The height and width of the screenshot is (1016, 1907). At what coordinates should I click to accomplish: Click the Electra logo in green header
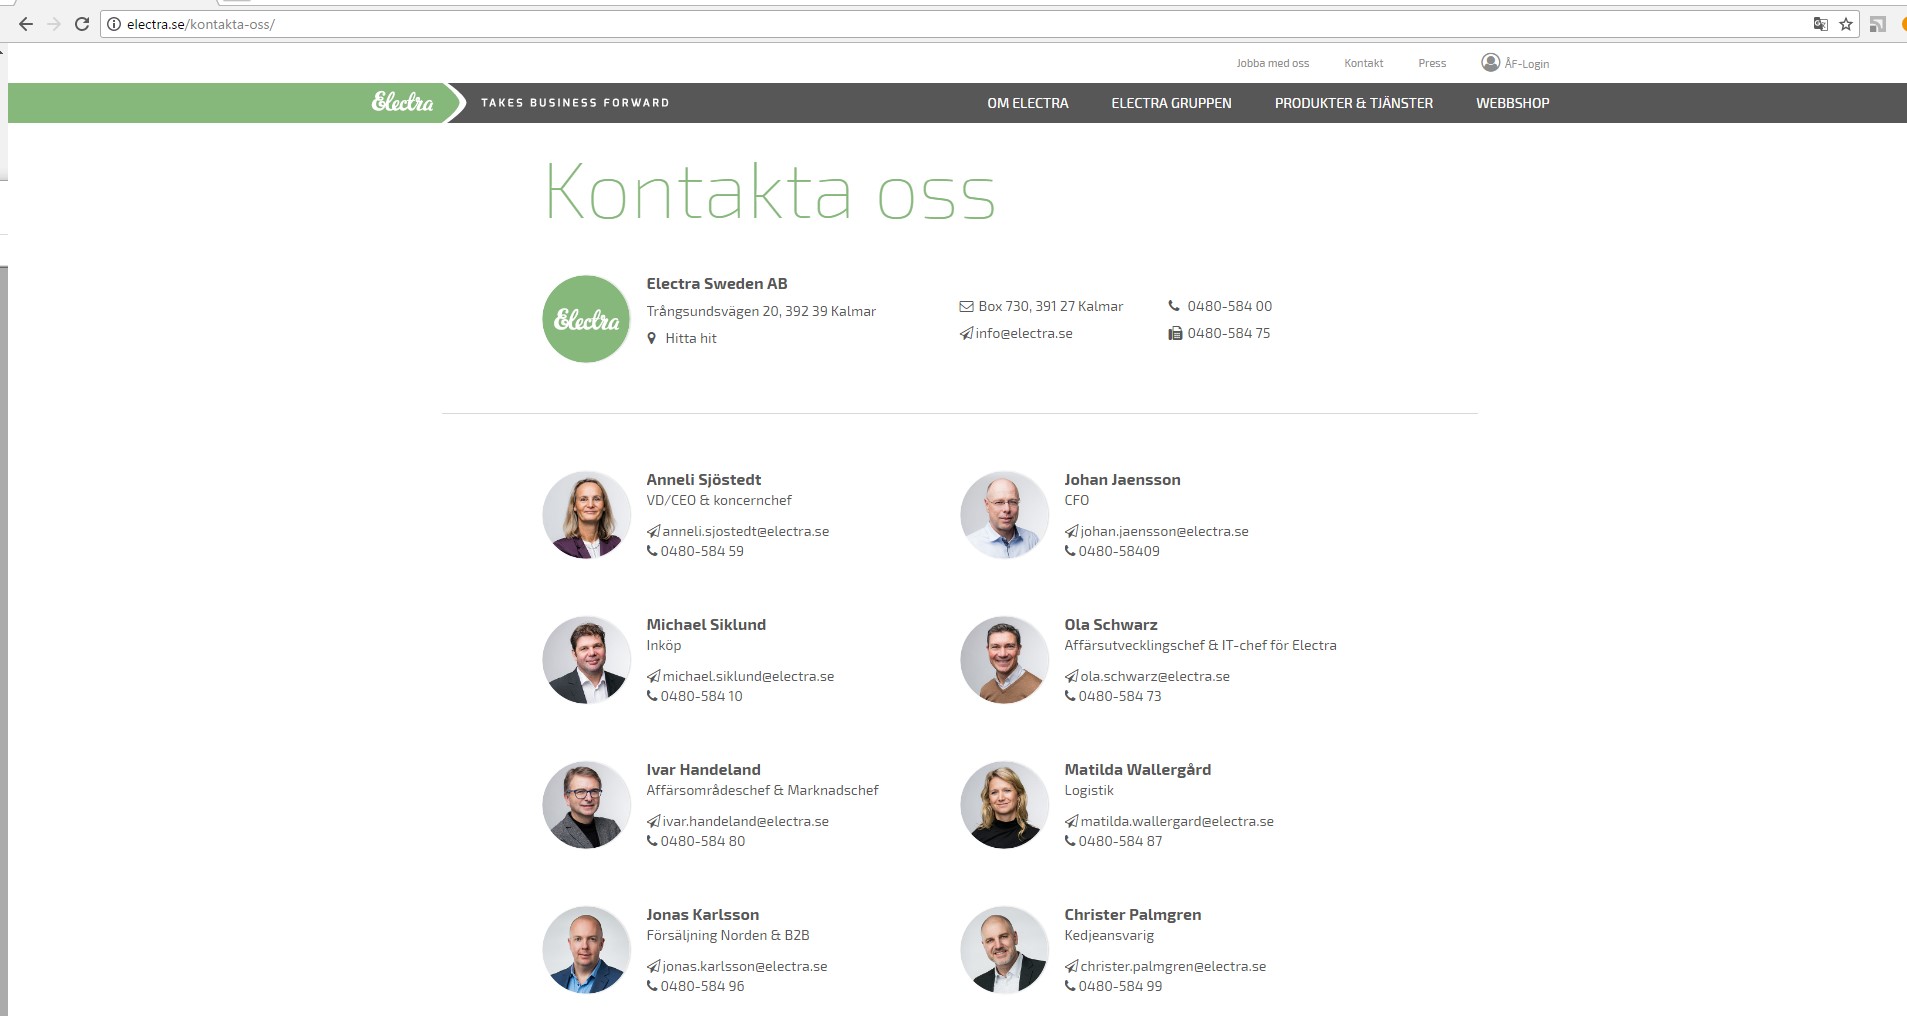point(402,102)
